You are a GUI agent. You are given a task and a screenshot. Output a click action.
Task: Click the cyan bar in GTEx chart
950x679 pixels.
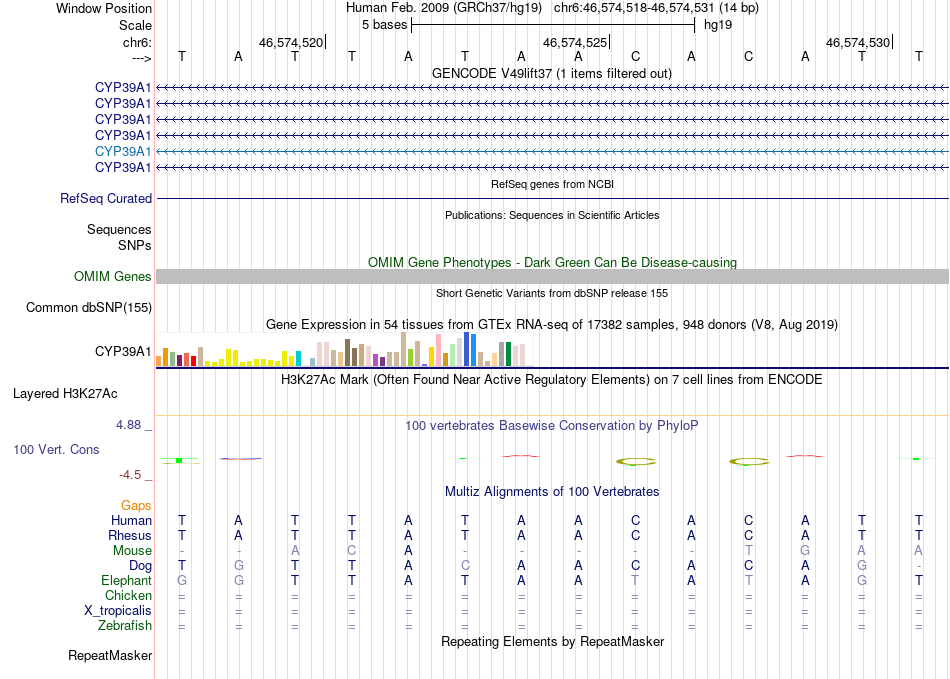point(298,359)
